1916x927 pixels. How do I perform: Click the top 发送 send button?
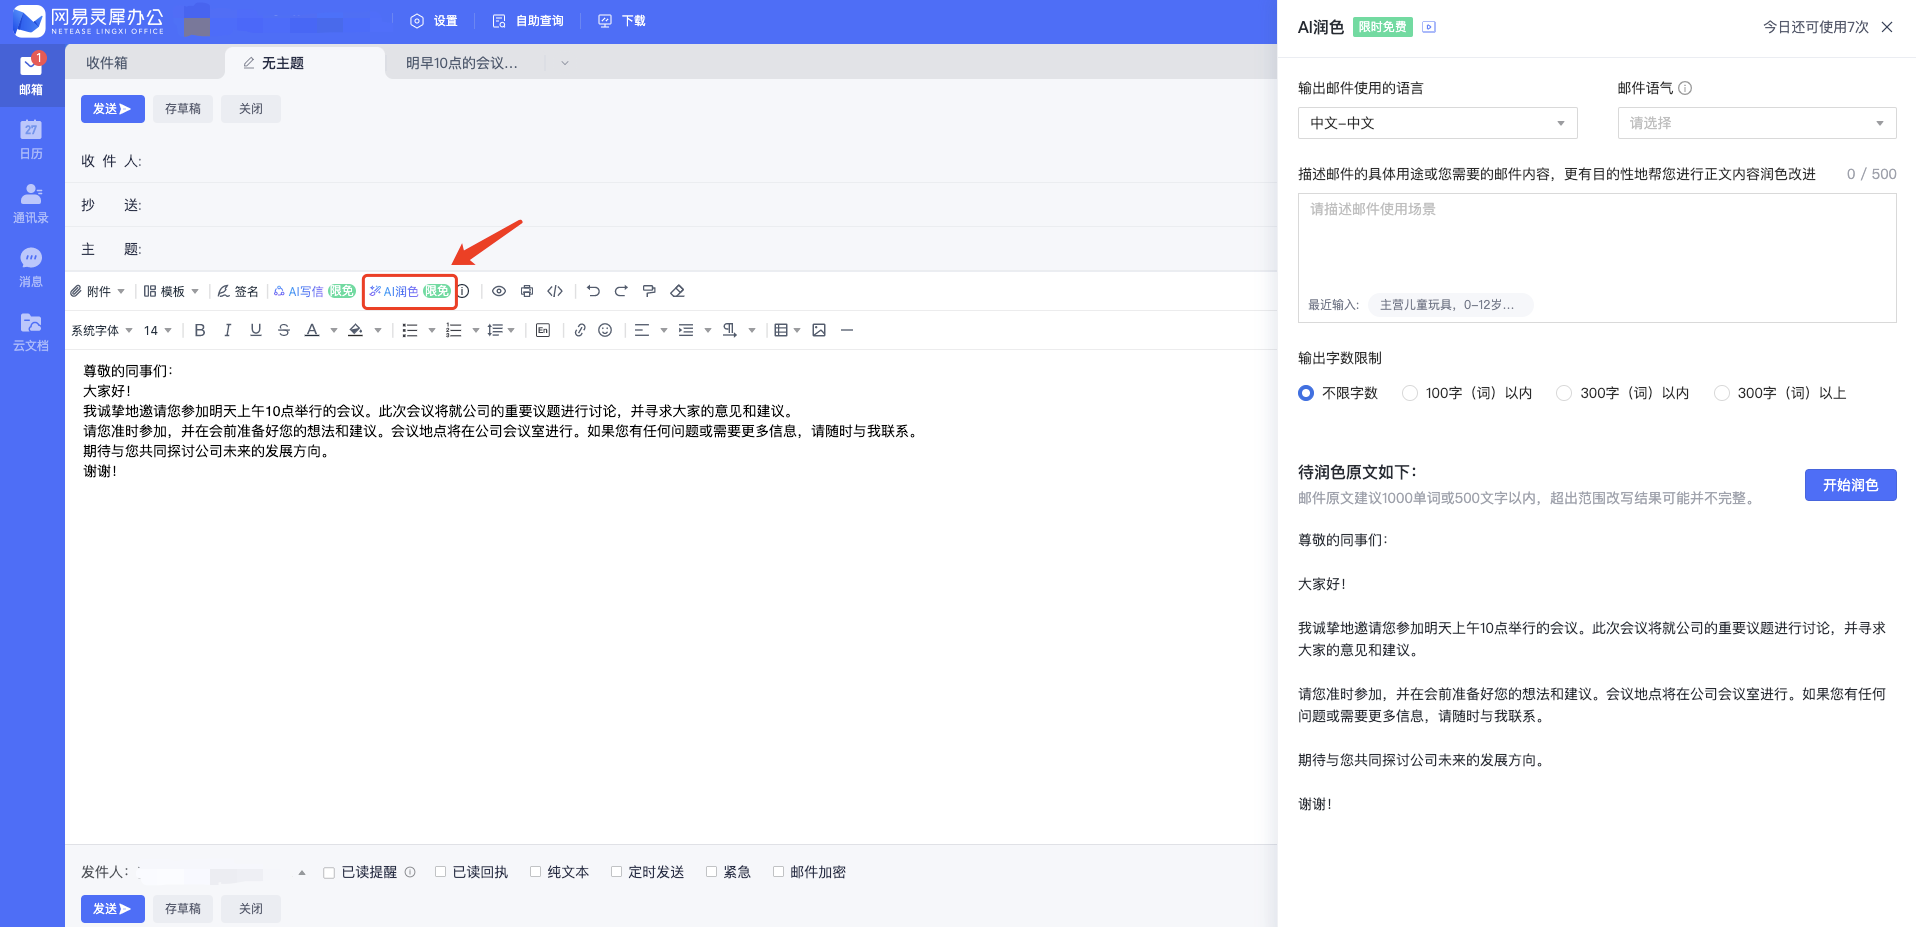112,109
